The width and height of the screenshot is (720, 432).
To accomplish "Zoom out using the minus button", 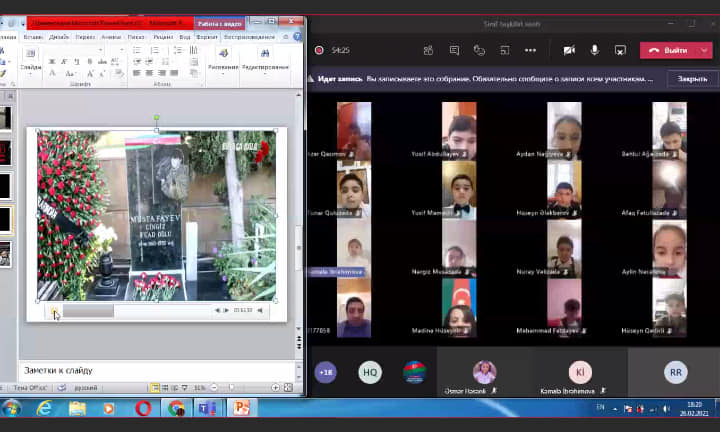I will point(214,387).
